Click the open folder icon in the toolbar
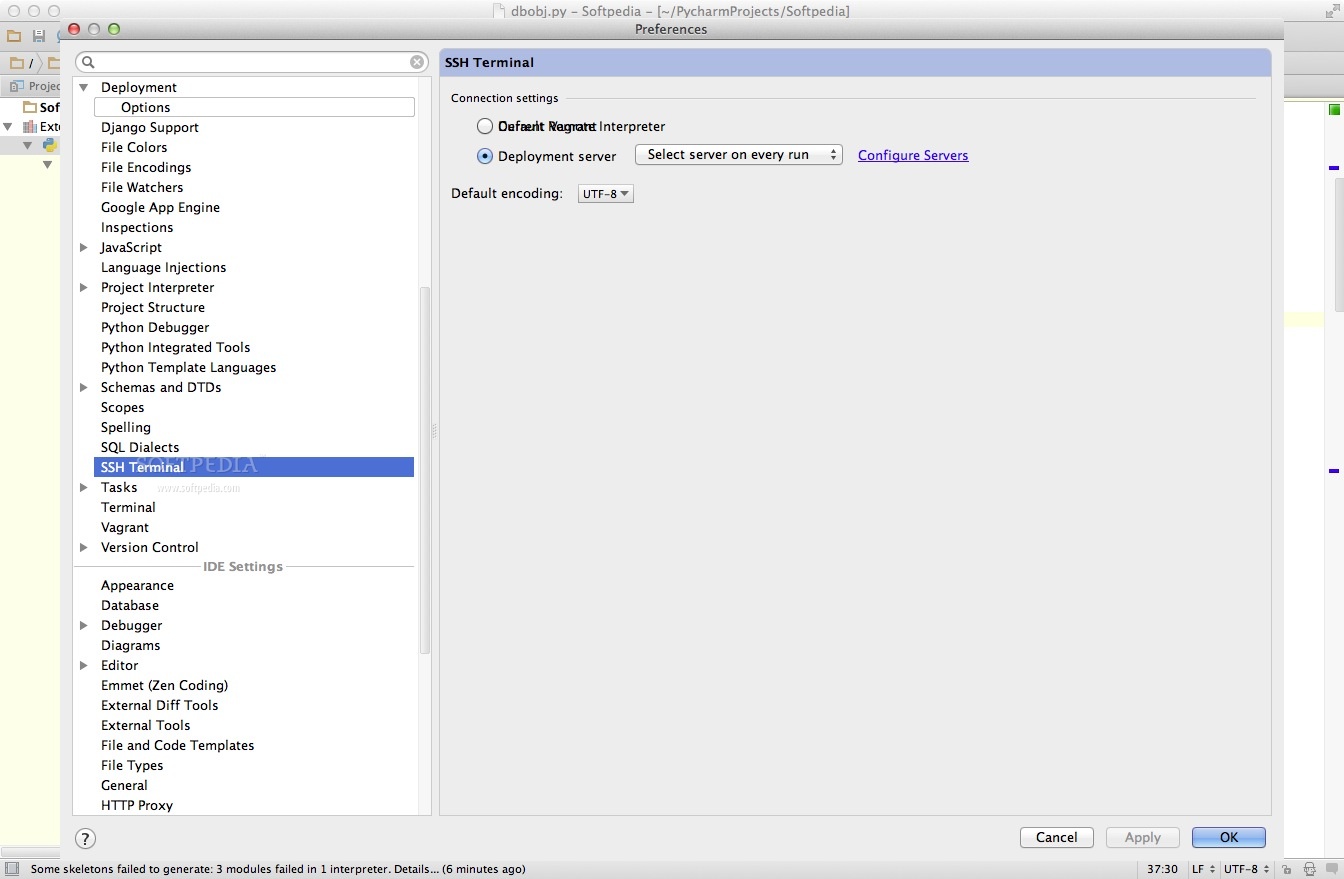 12,34
